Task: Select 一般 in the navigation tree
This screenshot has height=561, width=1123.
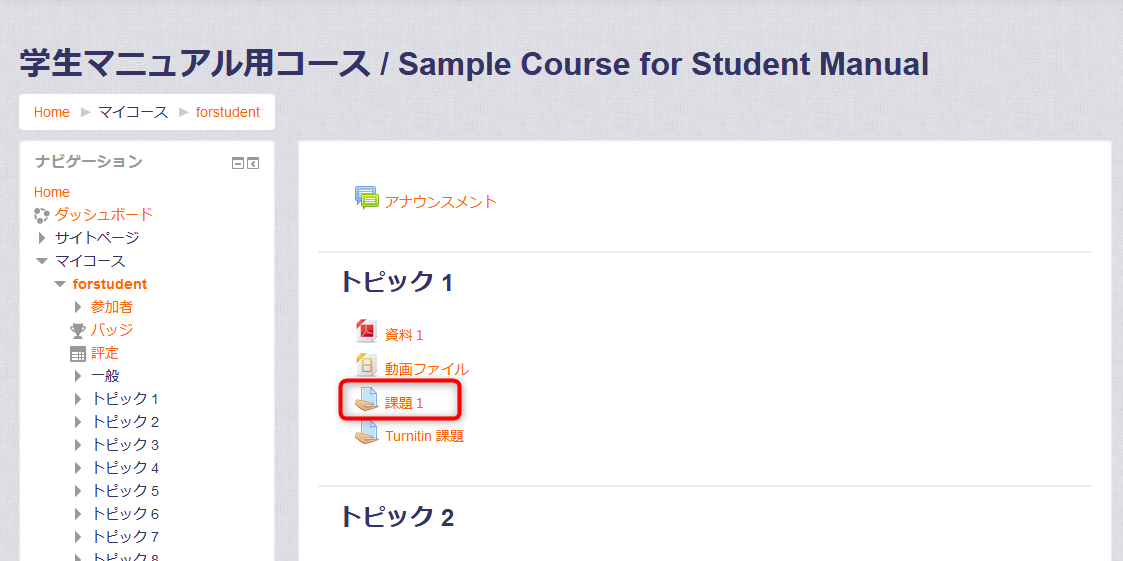Action: [105, 376]
